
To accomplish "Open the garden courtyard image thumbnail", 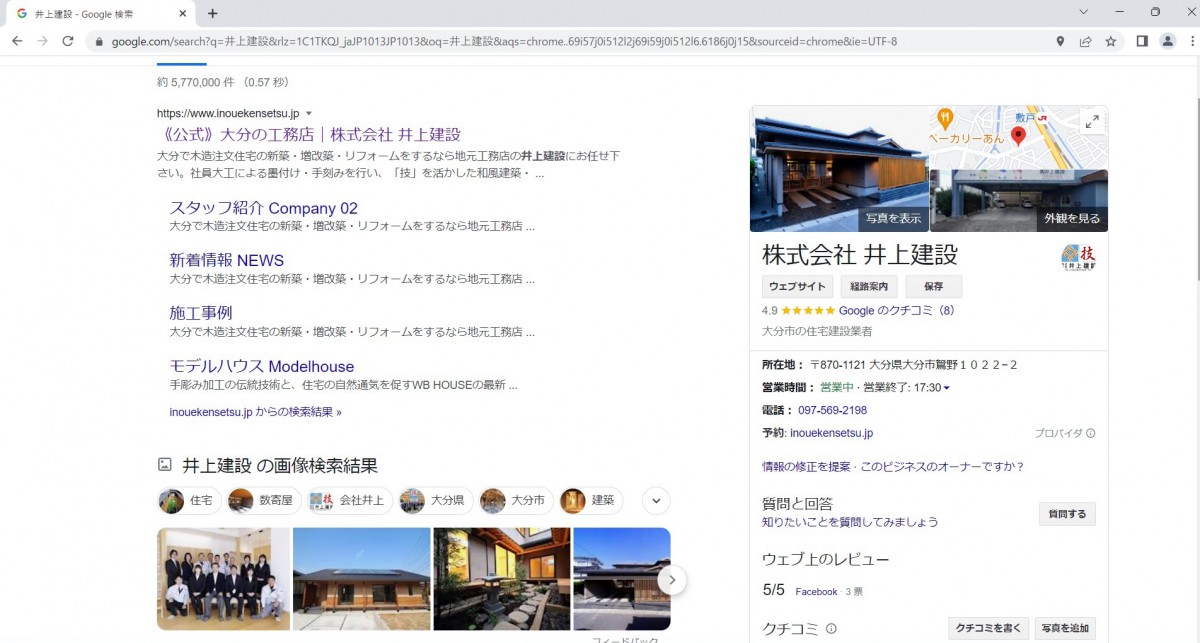I will pyautogui.click(x=502, y=579).
